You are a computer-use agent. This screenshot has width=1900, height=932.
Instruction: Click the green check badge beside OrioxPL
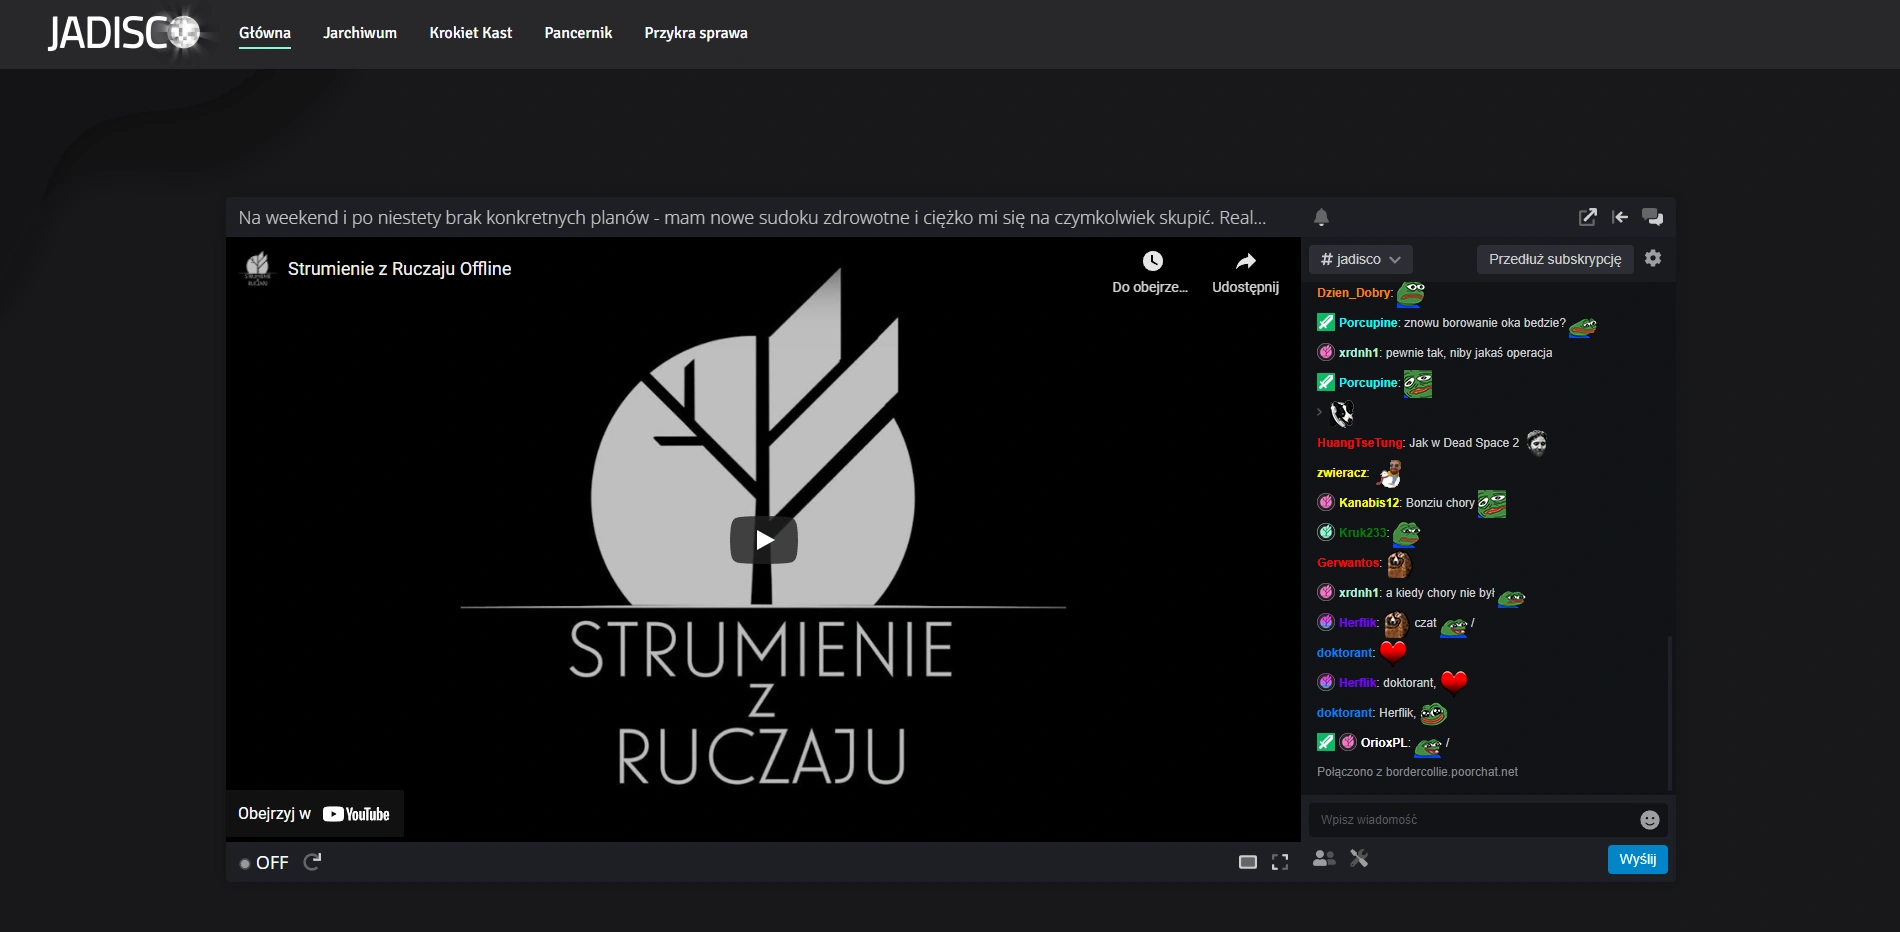coord(1326,742)
